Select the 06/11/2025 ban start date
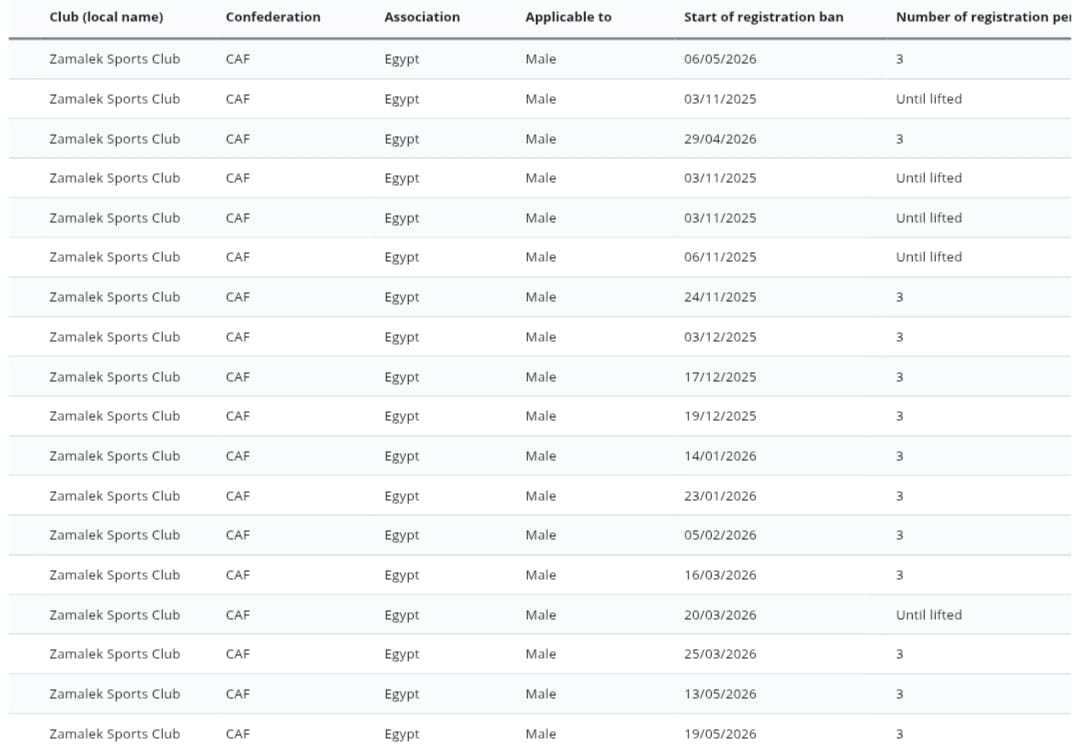This screenshot has height=747, width=1079. click(x=720, y=257)
